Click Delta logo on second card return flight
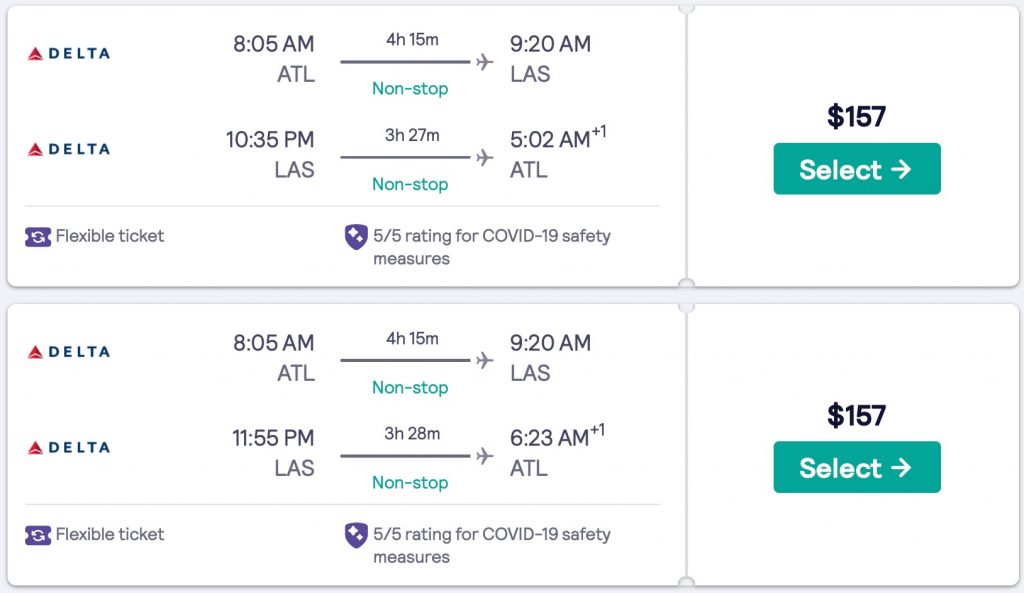 68,447
